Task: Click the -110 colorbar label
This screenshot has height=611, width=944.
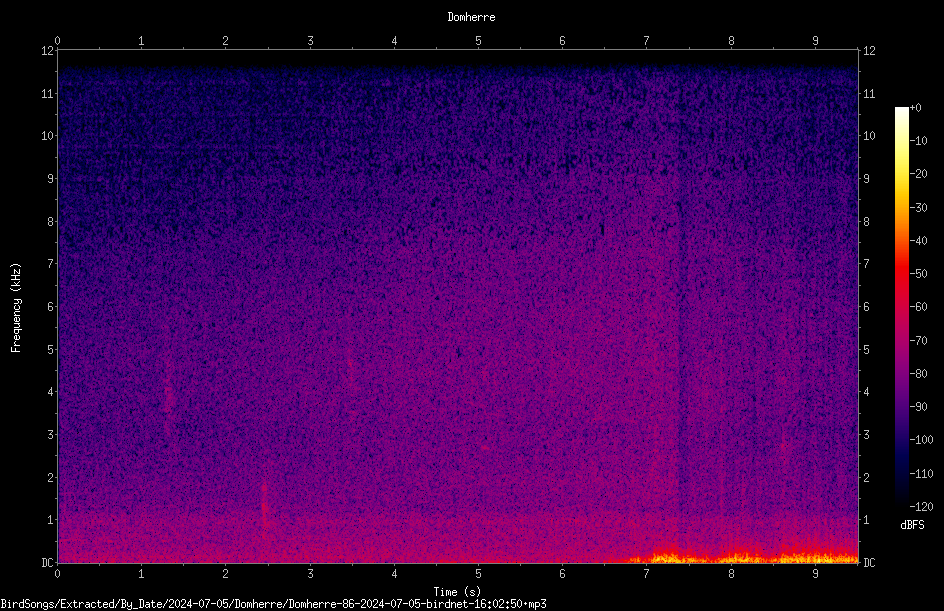Action: pos(921,474)
